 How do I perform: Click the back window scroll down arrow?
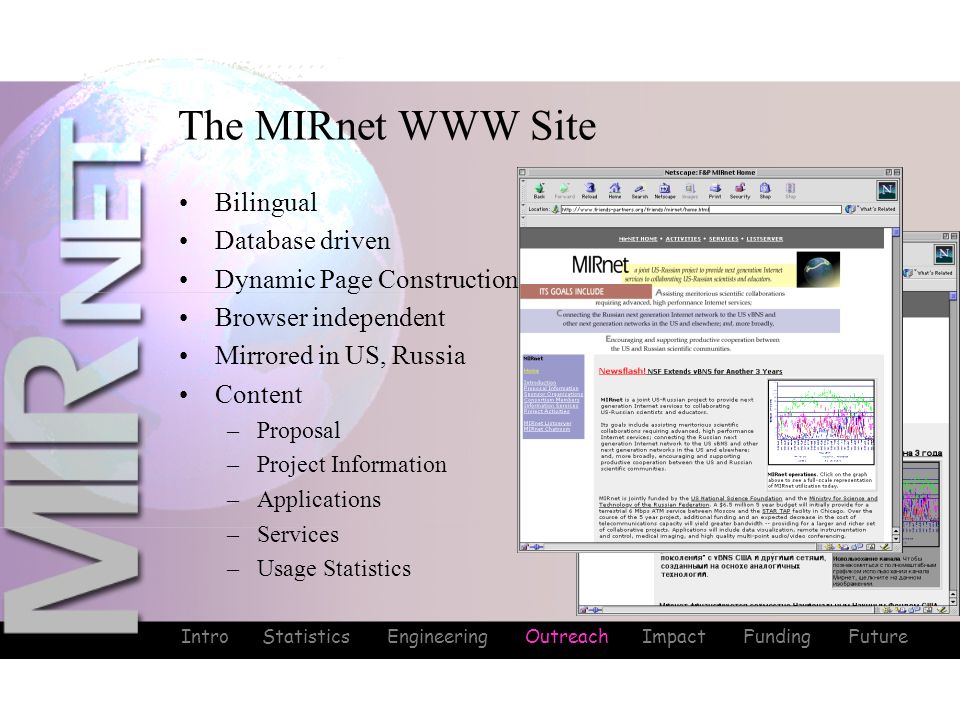(x=953, y=602)
